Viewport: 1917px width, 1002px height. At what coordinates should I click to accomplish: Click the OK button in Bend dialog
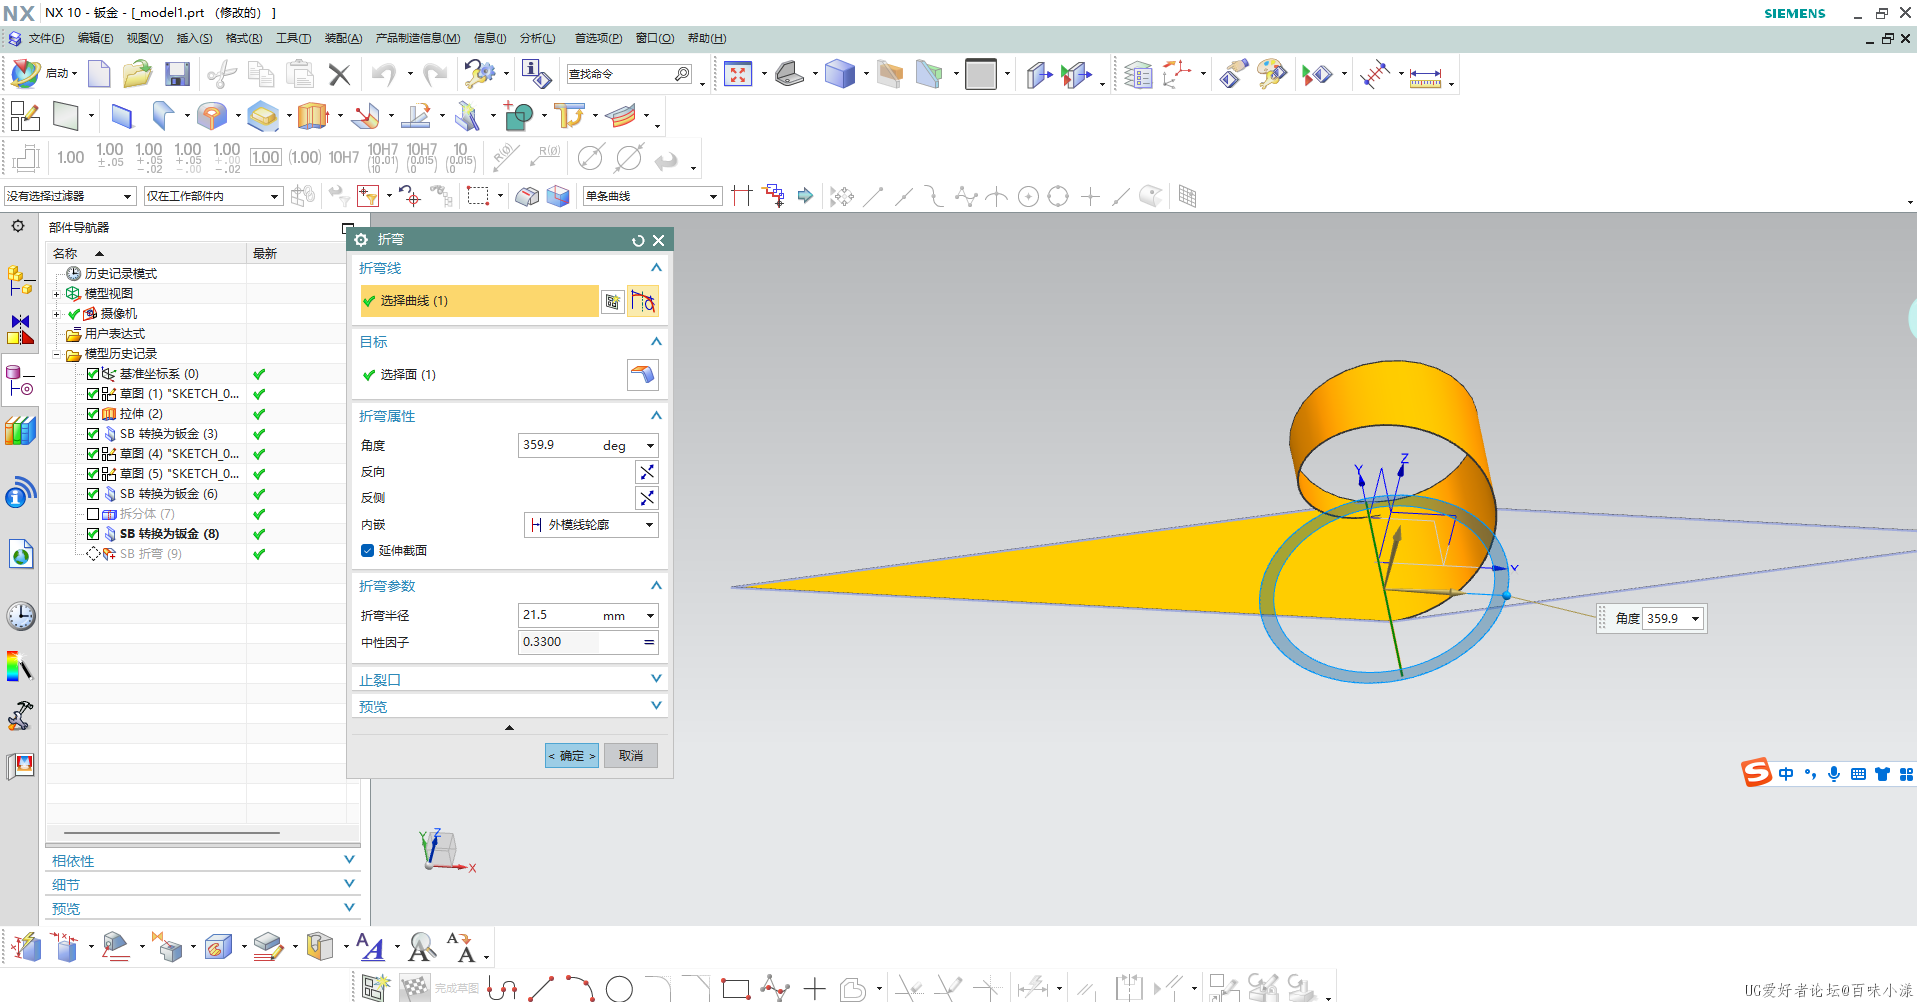tap(572, 756)
